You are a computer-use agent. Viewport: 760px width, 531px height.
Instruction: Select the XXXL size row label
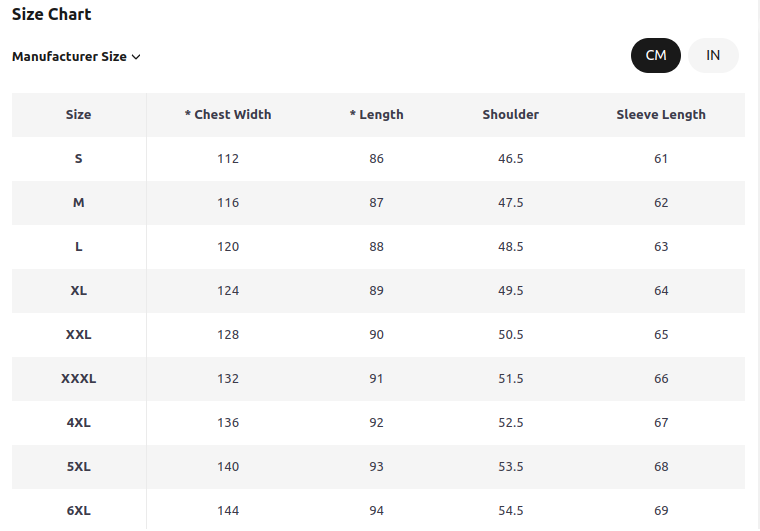click(79, 379)
